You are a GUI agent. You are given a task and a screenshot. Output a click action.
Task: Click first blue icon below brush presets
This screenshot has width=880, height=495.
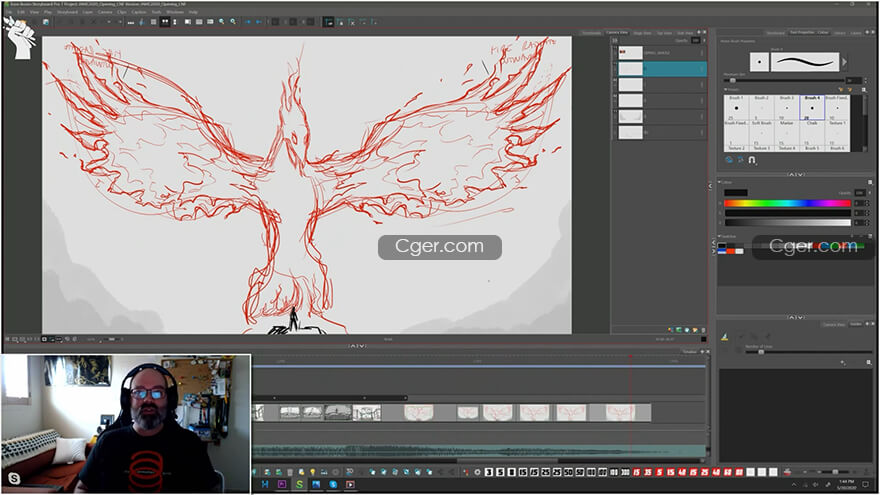(x=728, y=160)
